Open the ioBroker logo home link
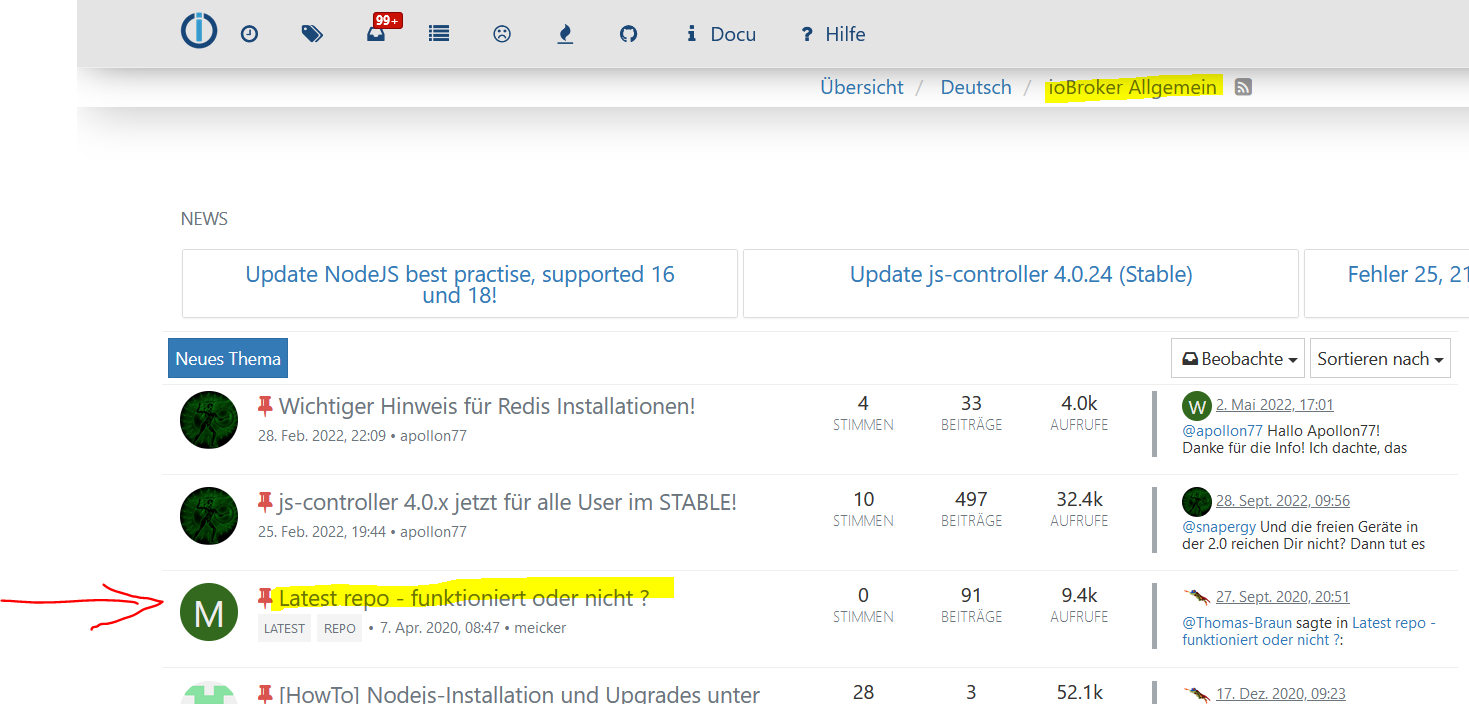This screenshot has height=704, width=1469. pyautogui.click(x=199, y=30)
